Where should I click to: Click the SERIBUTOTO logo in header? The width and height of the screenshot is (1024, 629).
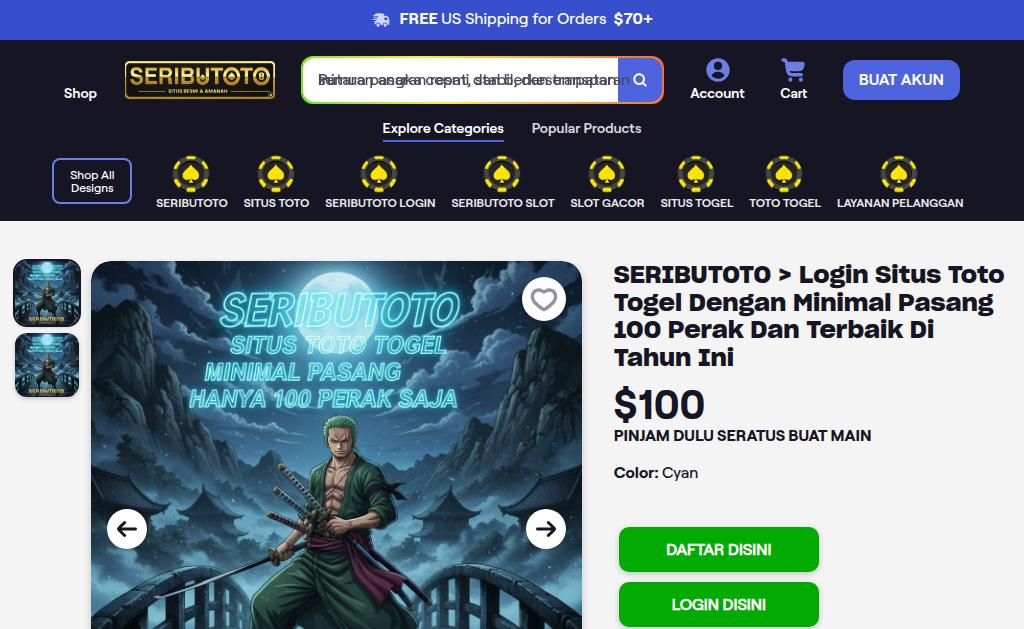200,80
